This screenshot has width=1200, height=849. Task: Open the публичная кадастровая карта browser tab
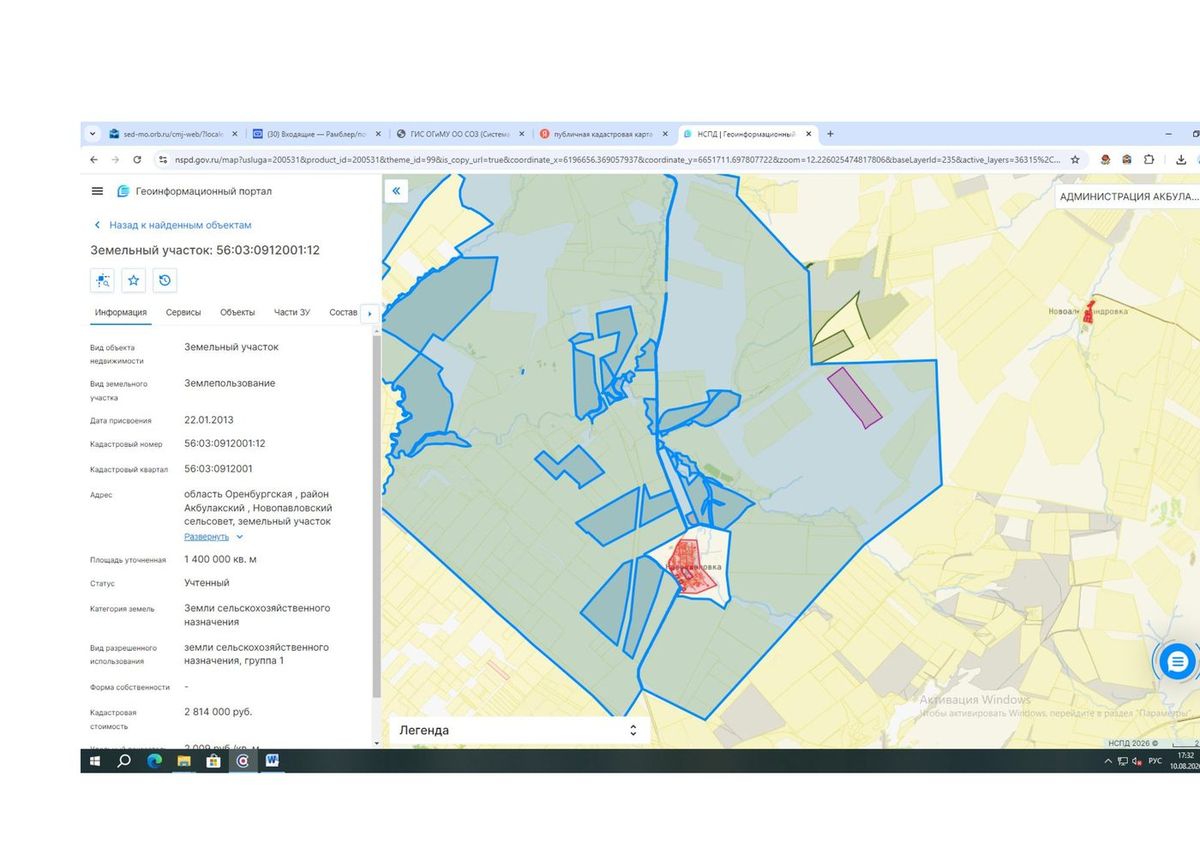[x=603, y=134]
